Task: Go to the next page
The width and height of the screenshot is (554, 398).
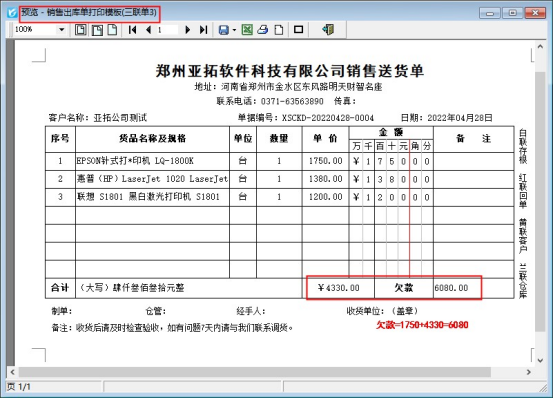Action: click(188, 30)
